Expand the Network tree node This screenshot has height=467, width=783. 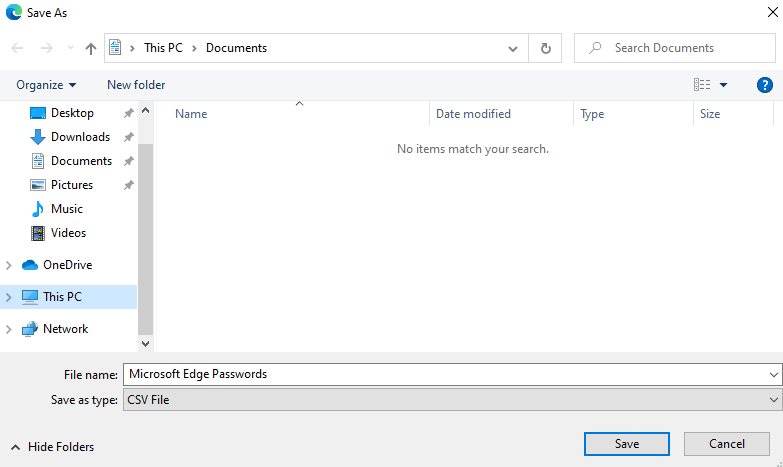pyautogui.click(x=8, y=329)
